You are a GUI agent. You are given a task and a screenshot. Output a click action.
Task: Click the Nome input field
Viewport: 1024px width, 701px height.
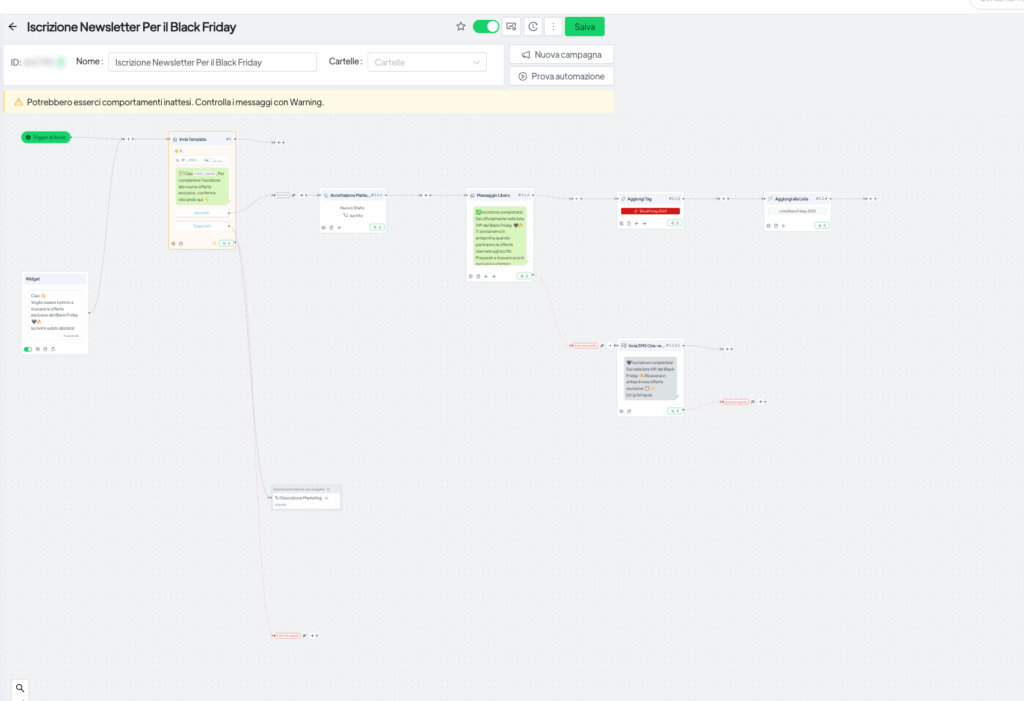212,62
